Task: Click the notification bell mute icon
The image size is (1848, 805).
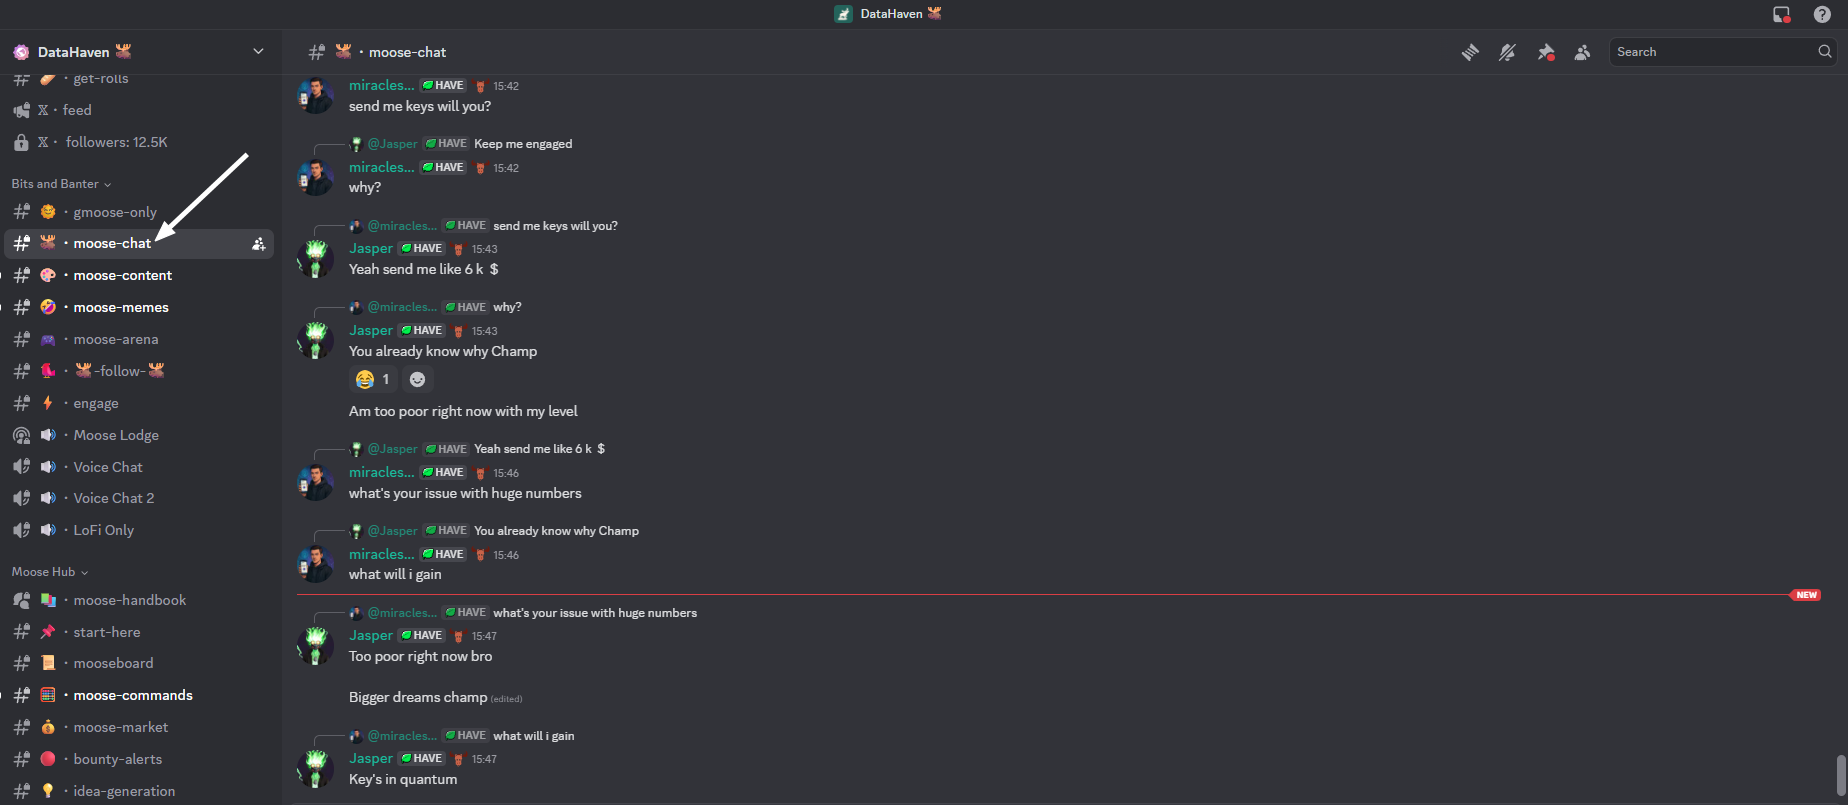Action: (1507, 52)
